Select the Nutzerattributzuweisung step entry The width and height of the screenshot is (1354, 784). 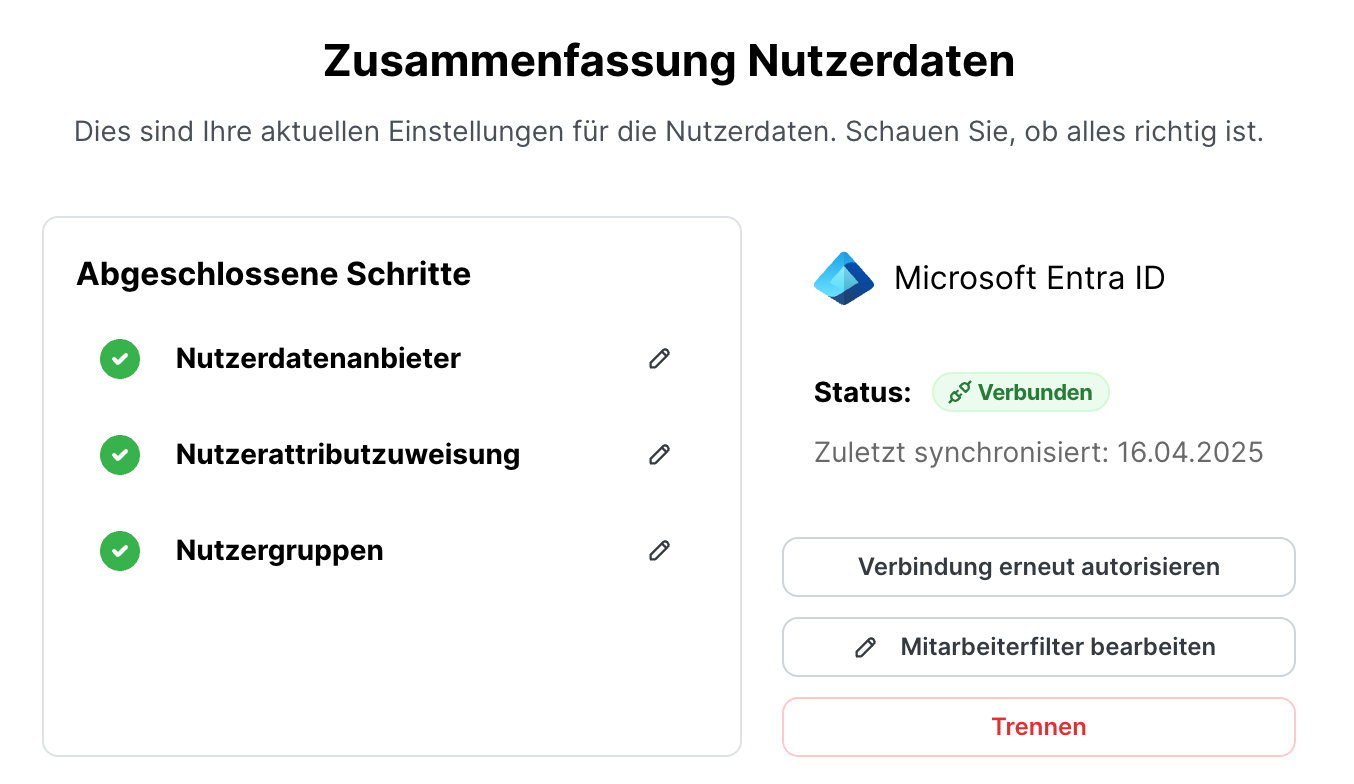coord(348,455)
